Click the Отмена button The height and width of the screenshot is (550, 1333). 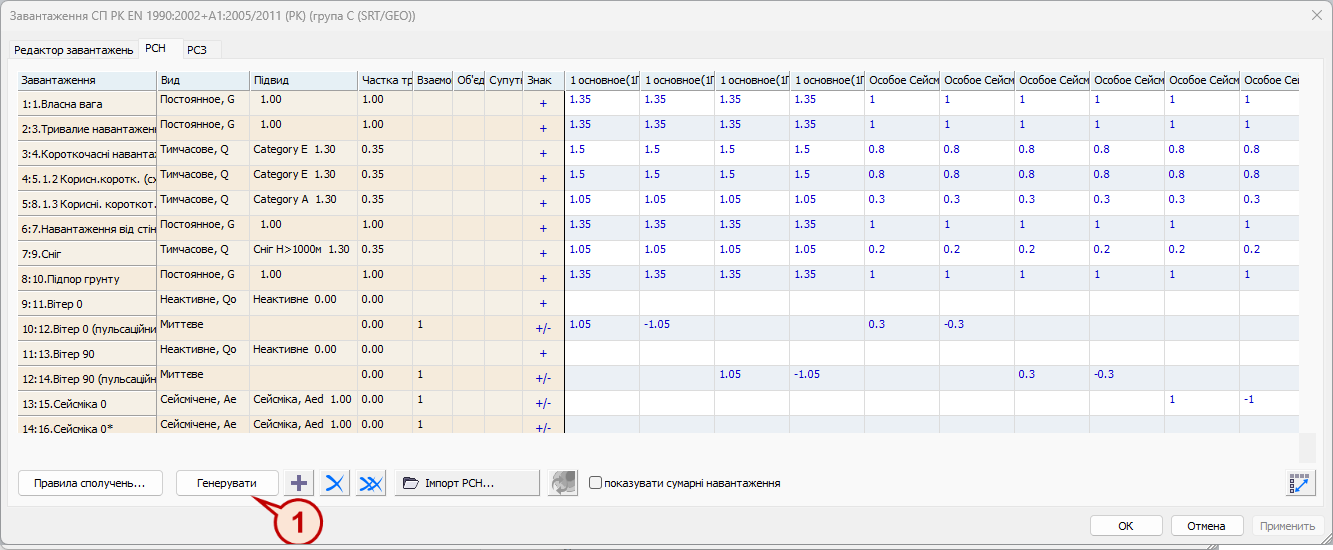[x=1206, y=526]
